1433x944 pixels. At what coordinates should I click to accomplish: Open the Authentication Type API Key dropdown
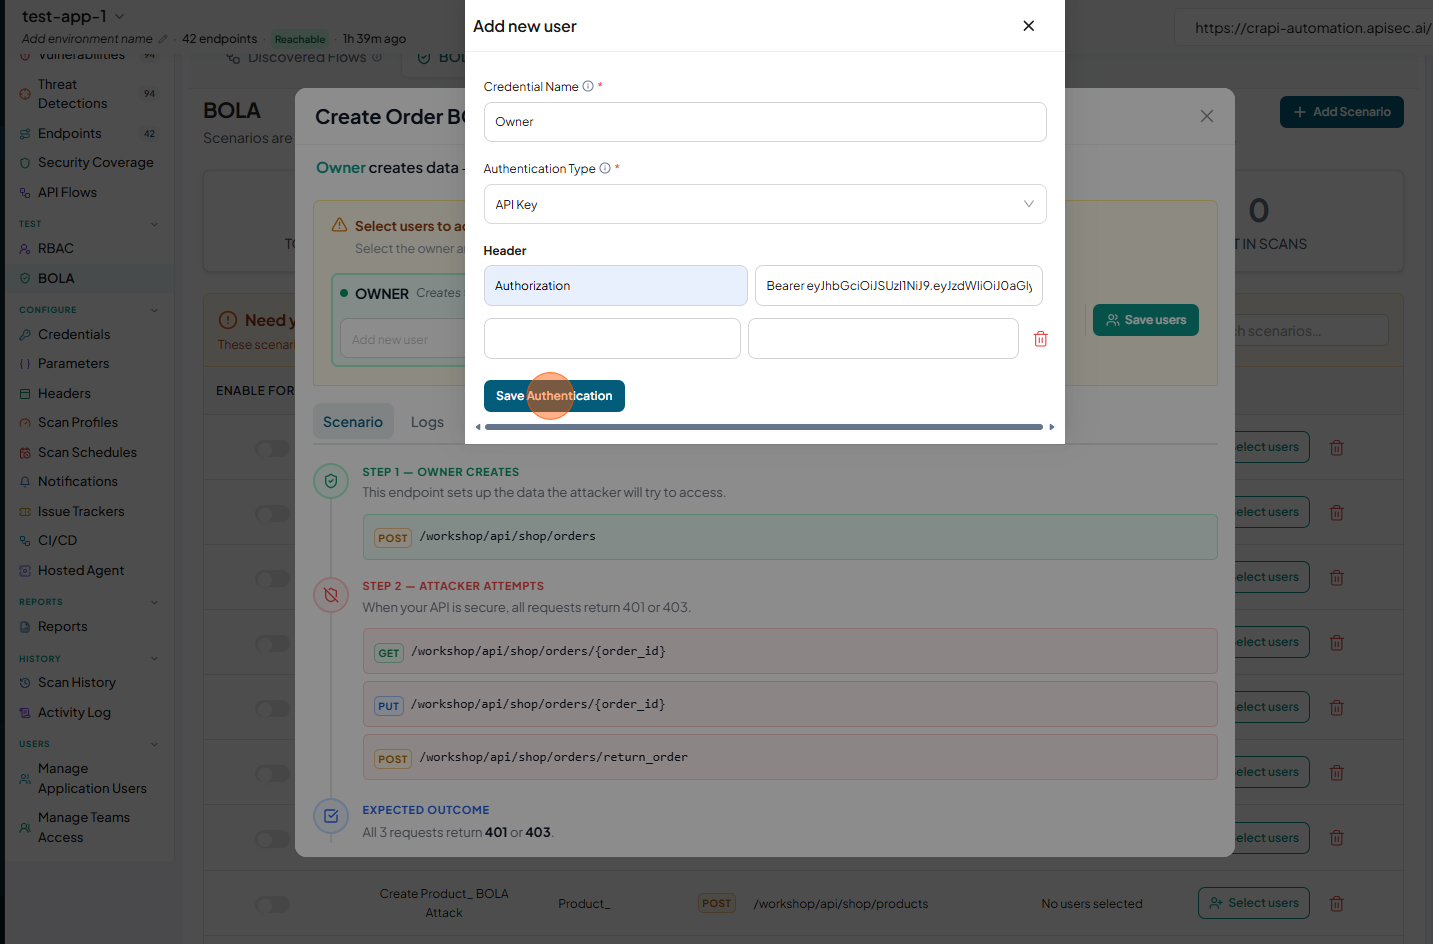click(x=765, y=204)
